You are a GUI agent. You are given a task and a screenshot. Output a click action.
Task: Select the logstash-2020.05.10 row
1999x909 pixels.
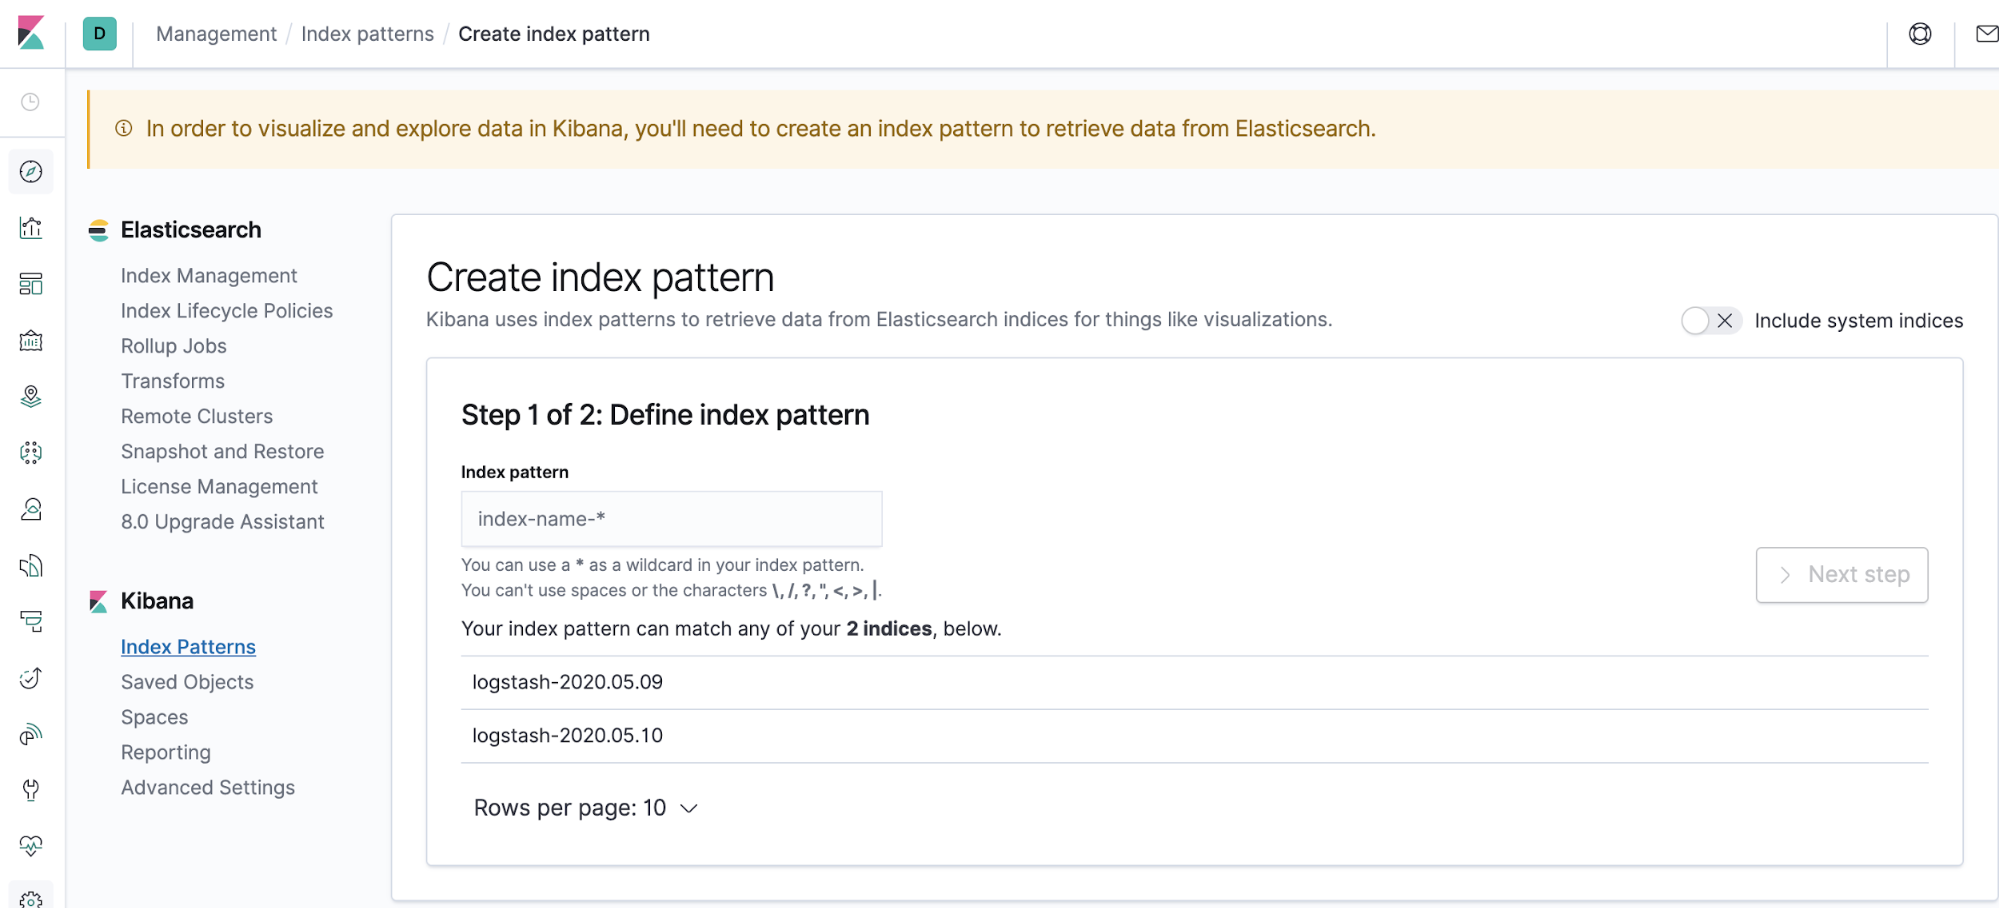pyautogui.click(x=1194, y=736)
